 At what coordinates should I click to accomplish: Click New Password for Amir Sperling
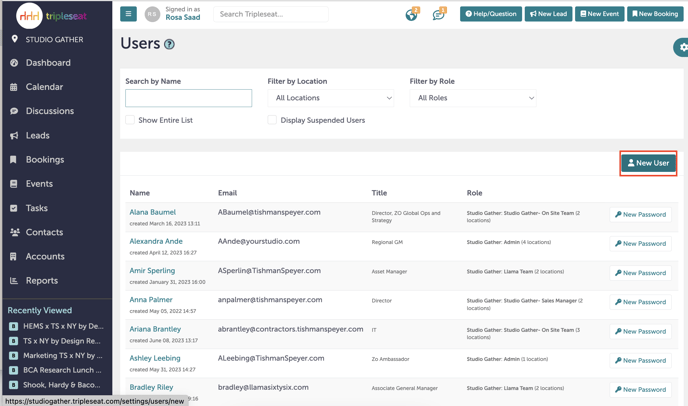[640, 273]
